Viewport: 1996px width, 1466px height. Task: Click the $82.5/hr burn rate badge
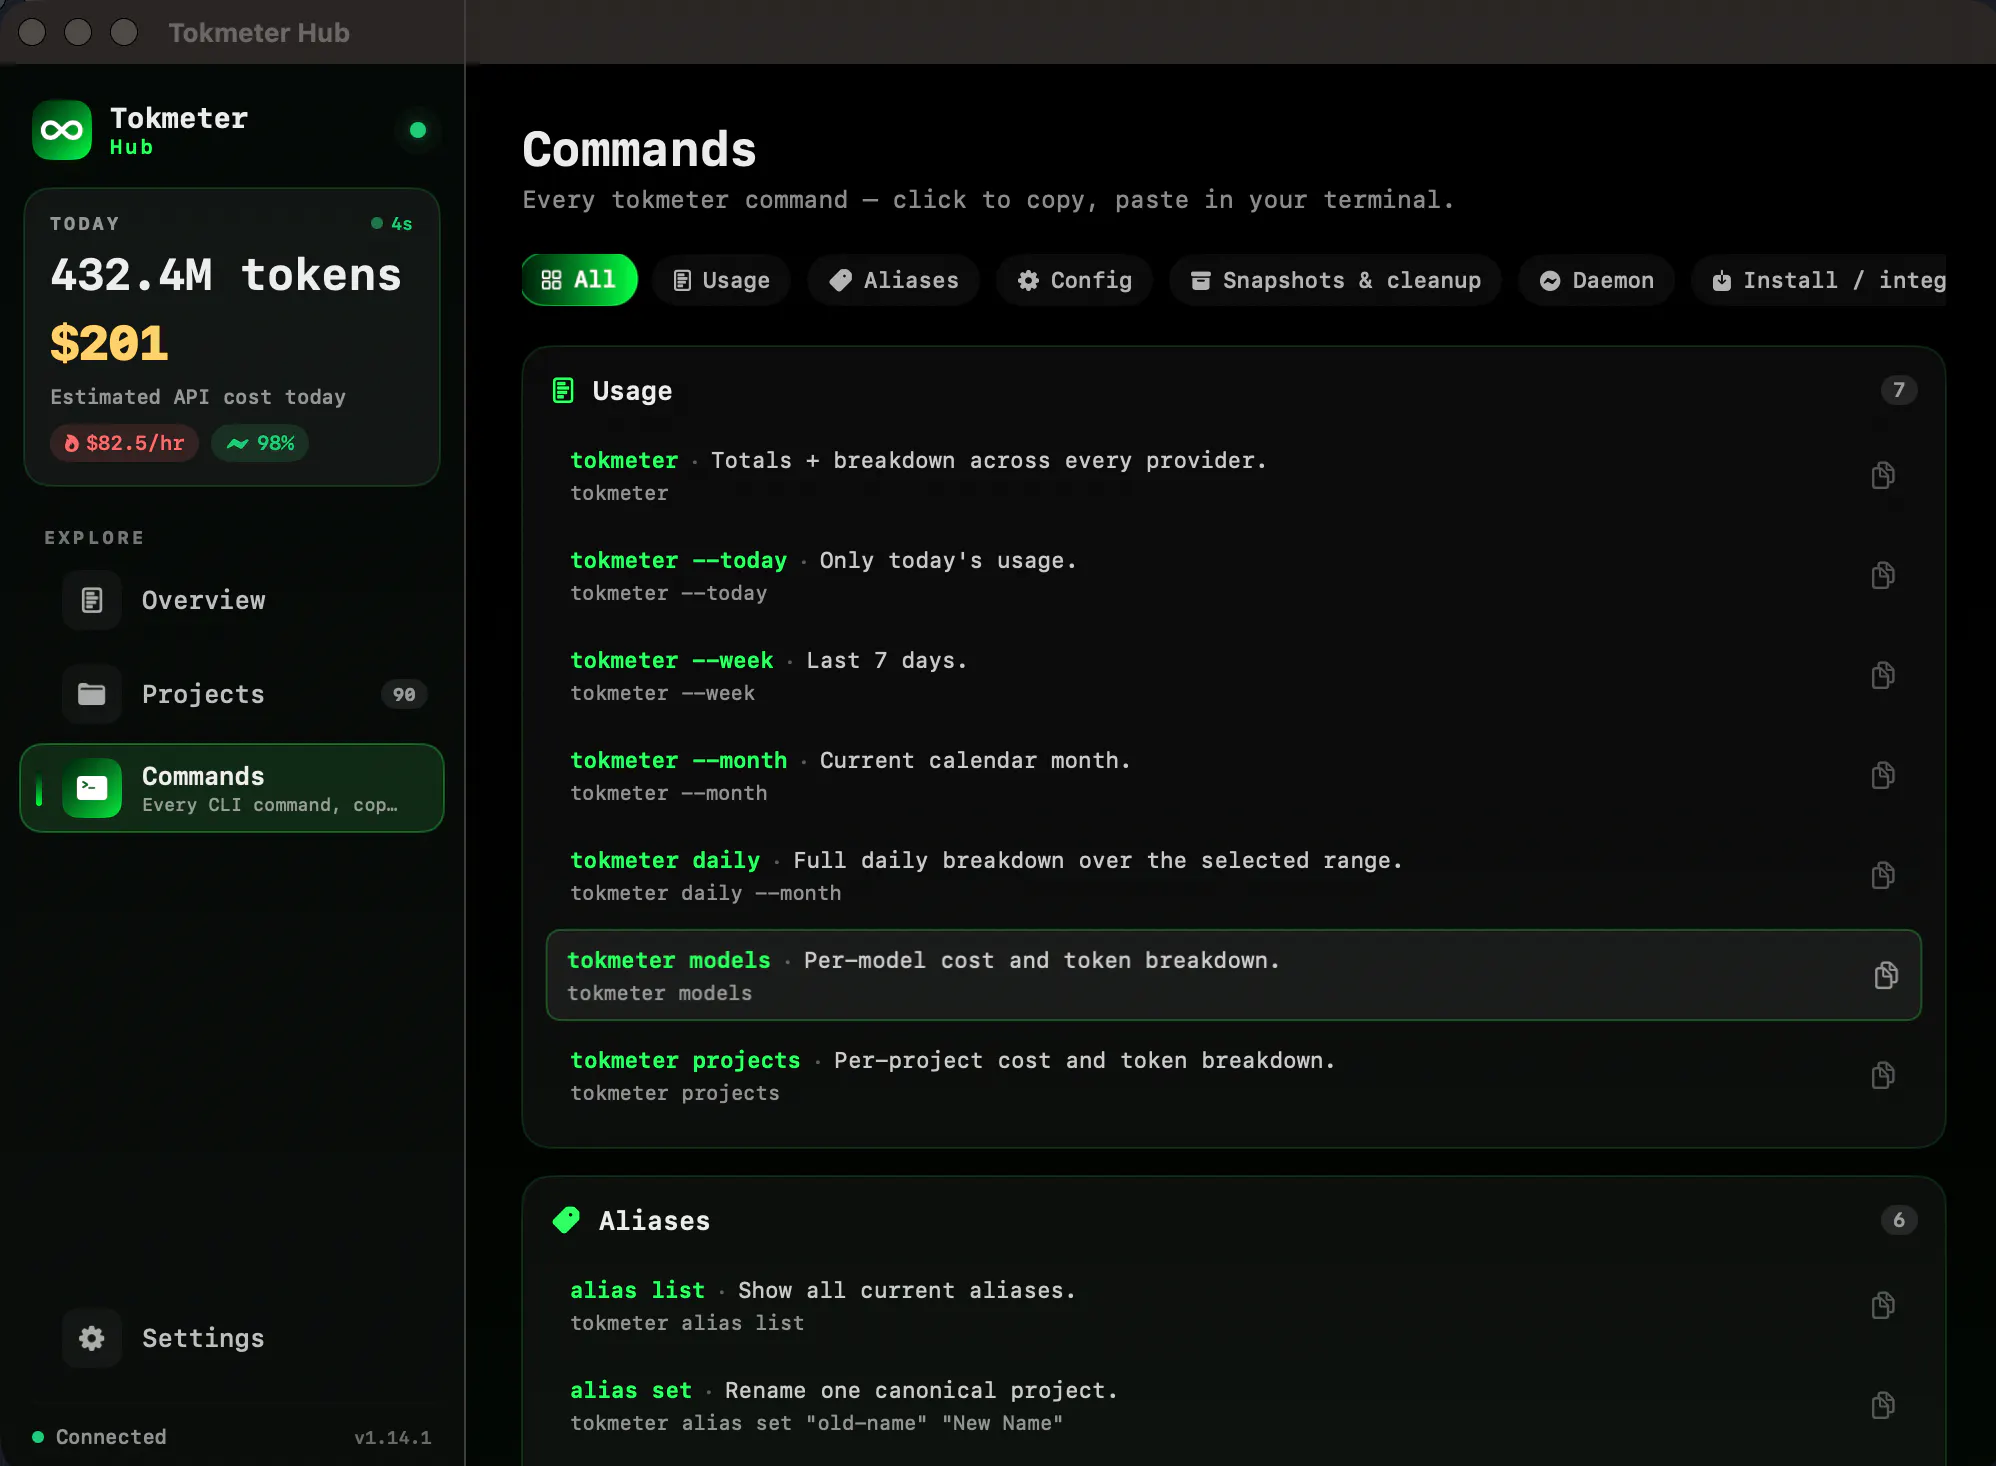(124, 443)
